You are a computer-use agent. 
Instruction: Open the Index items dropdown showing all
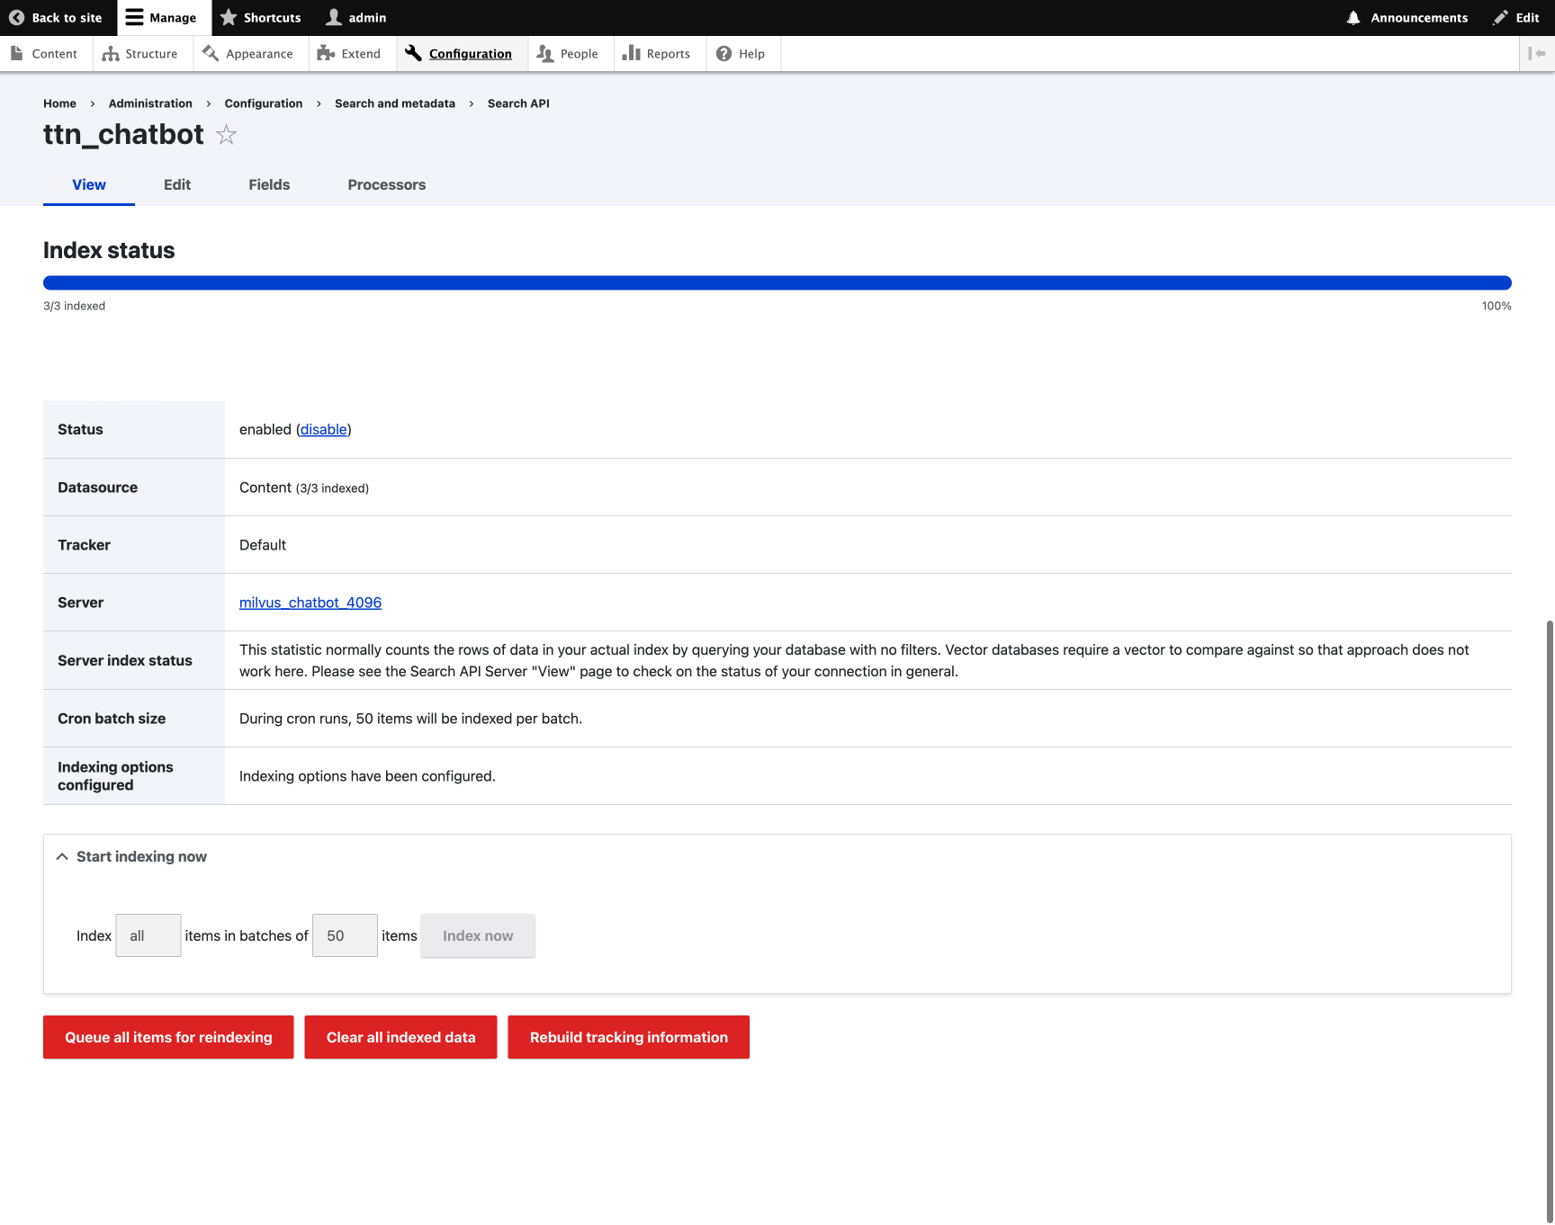point(148,935)
